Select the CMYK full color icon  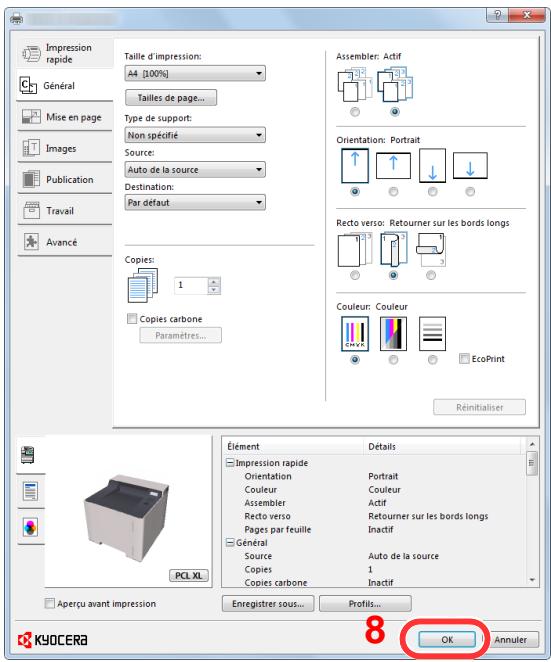point(355,334)
